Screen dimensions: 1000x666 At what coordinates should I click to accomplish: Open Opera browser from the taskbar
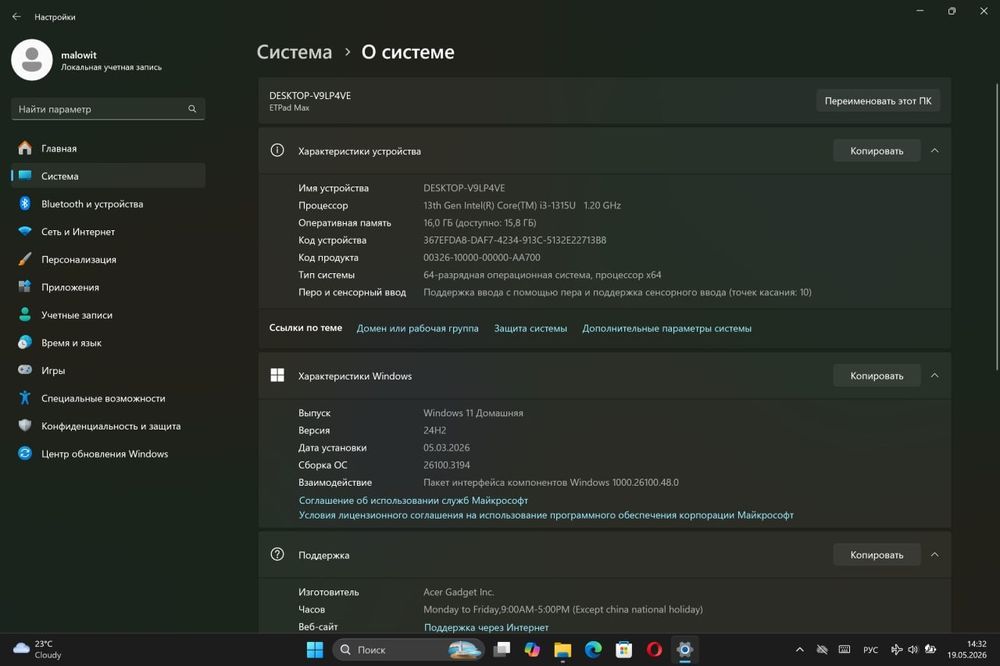click(x=654, y=649)
